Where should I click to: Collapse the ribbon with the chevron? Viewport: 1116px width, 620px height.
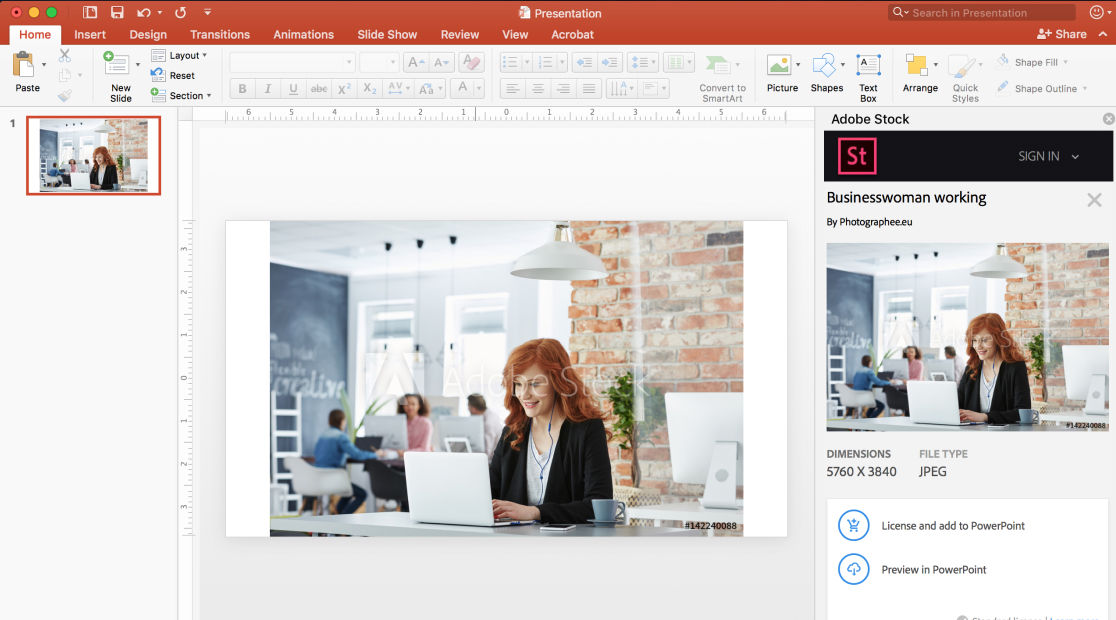pyautogui.click(x=1103, y=34)
